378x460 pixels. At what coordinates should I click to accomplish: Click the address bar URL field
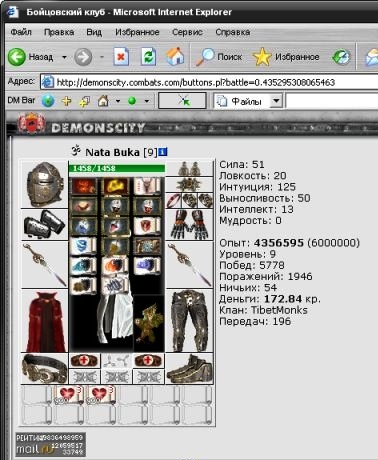[x=210, y=82]
